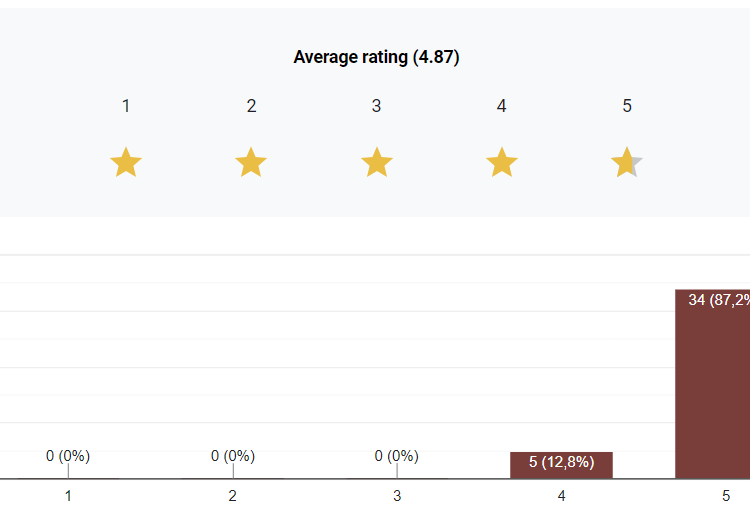
Task: Click the 5 (12,8%) bar
Action: coord(561,465)
